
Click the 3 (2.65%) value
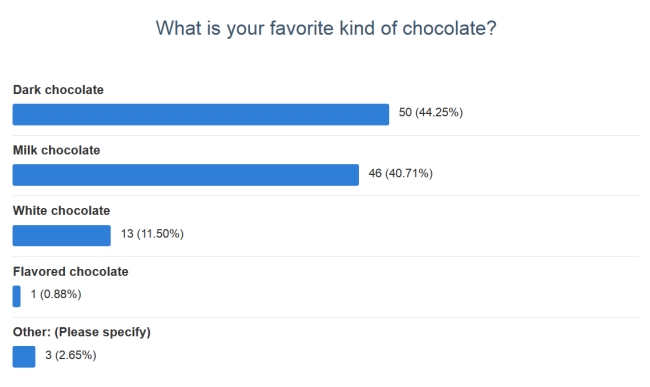pyautogui.click(x=71, y=355)
